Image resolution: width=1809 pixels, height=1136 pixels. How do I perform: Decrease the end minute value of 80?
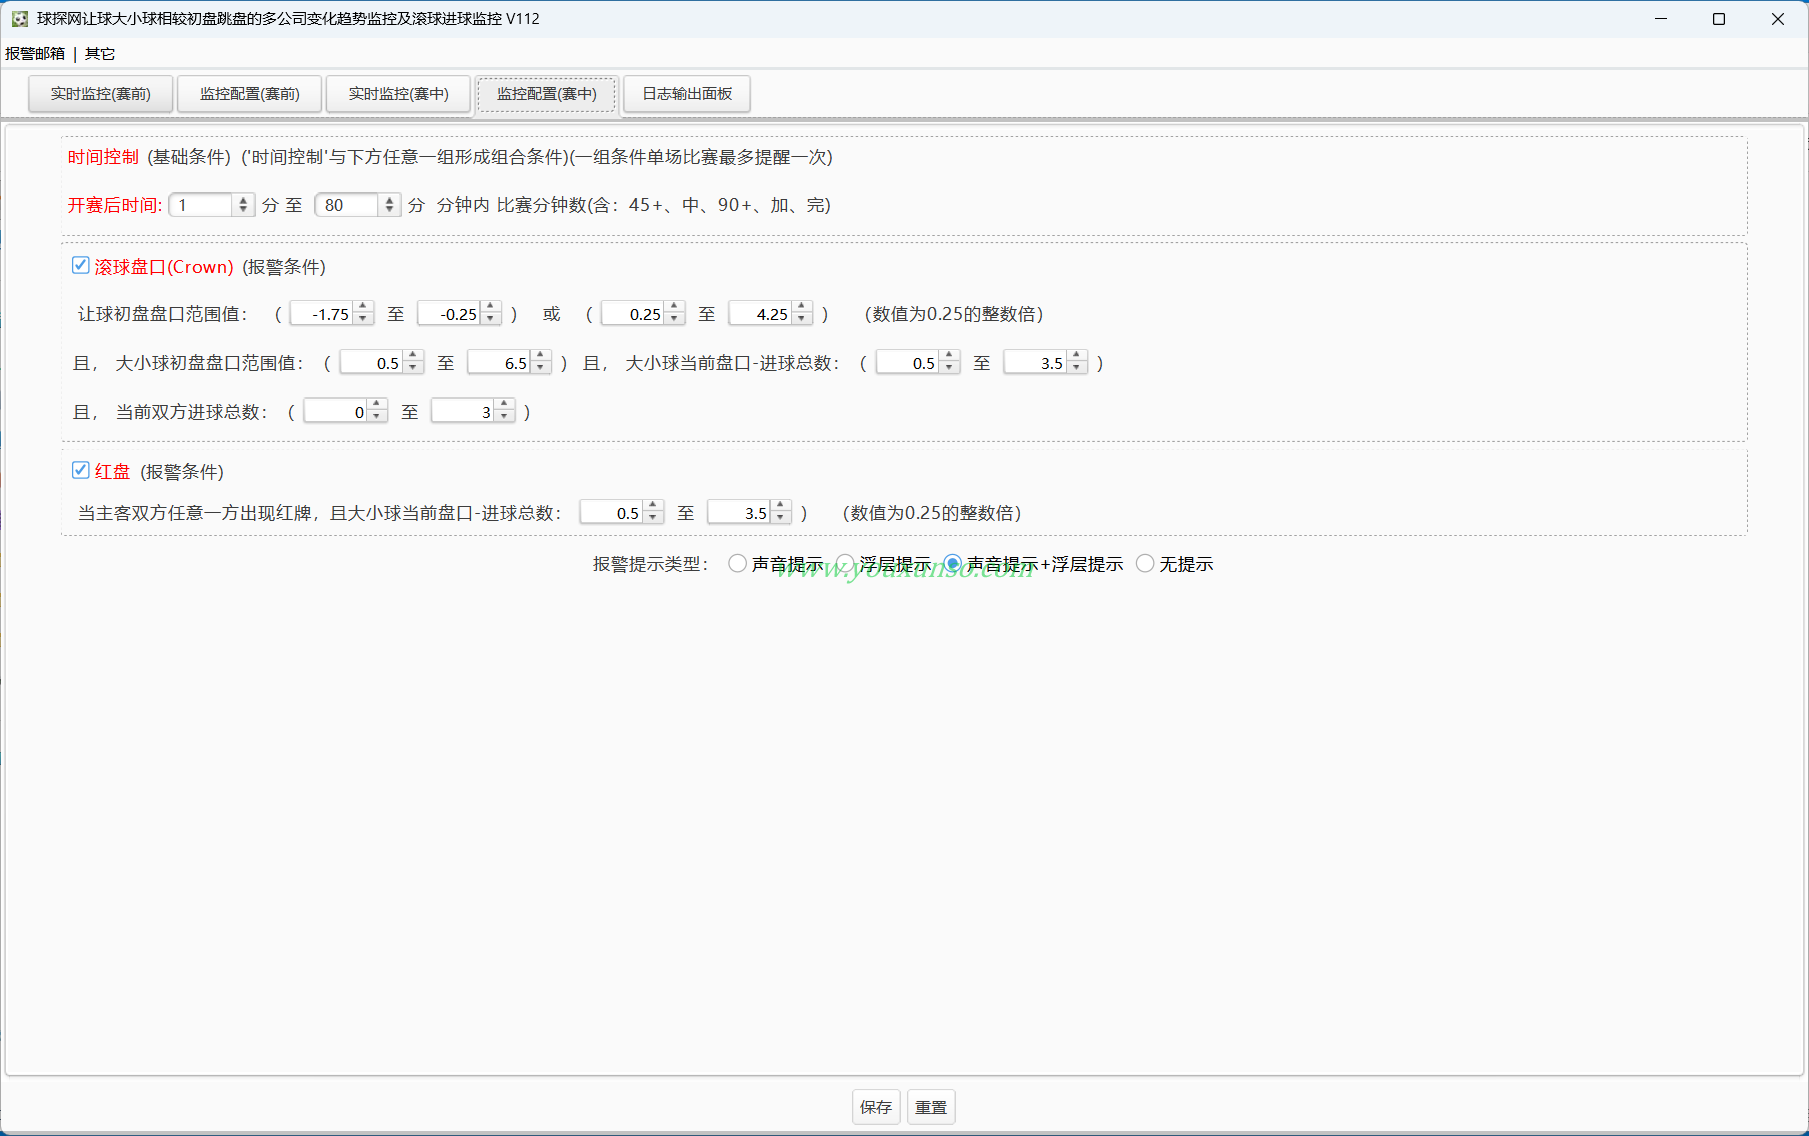click(x=390, y=211)
